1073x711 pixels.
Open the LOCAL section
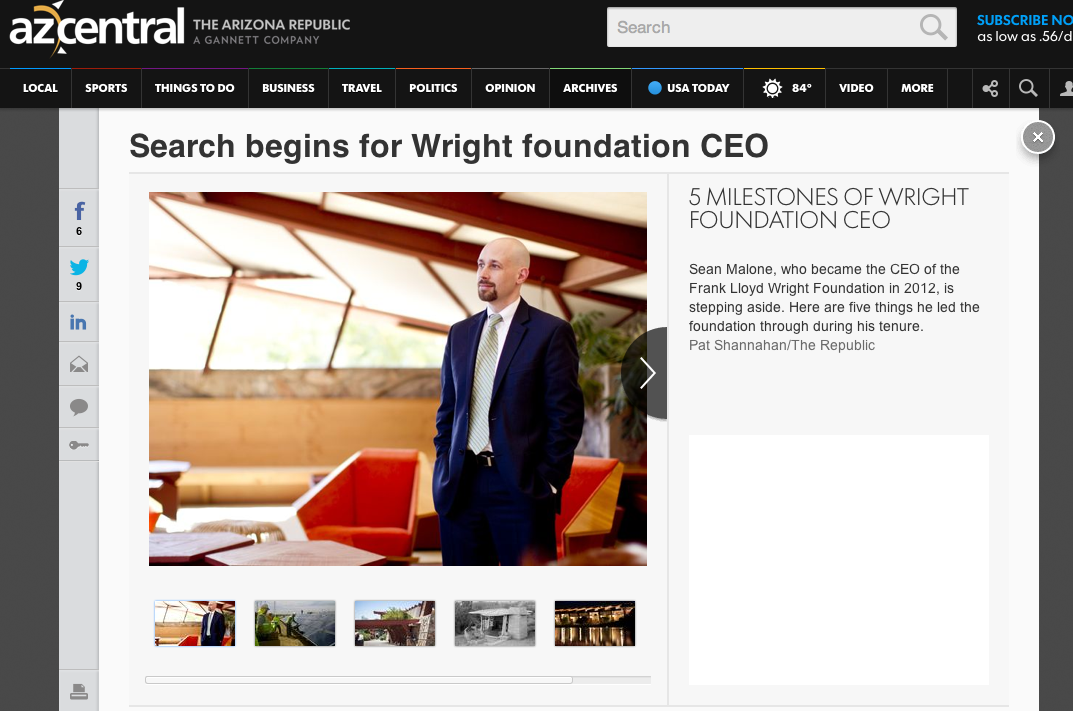click(x=40, y=88)
